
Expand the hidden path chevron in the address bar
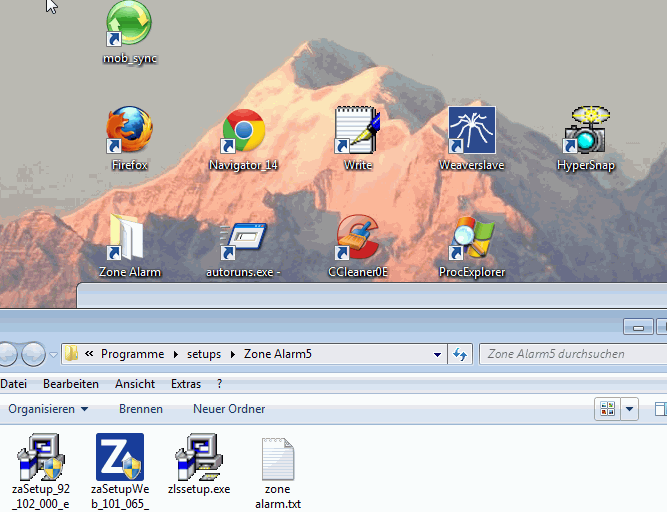tap(89, 354)
